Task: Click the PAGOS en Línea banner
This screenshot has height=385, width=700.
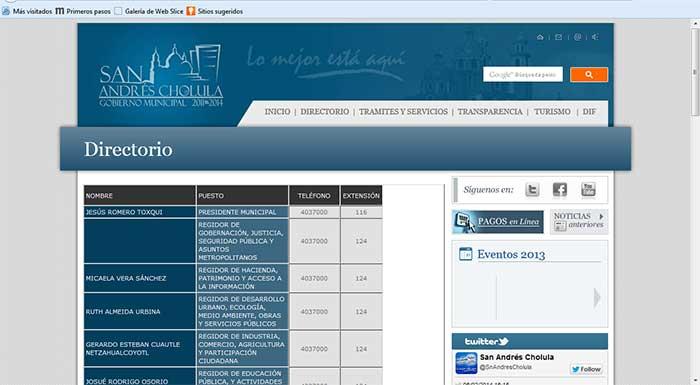Action: pos(498,222)
